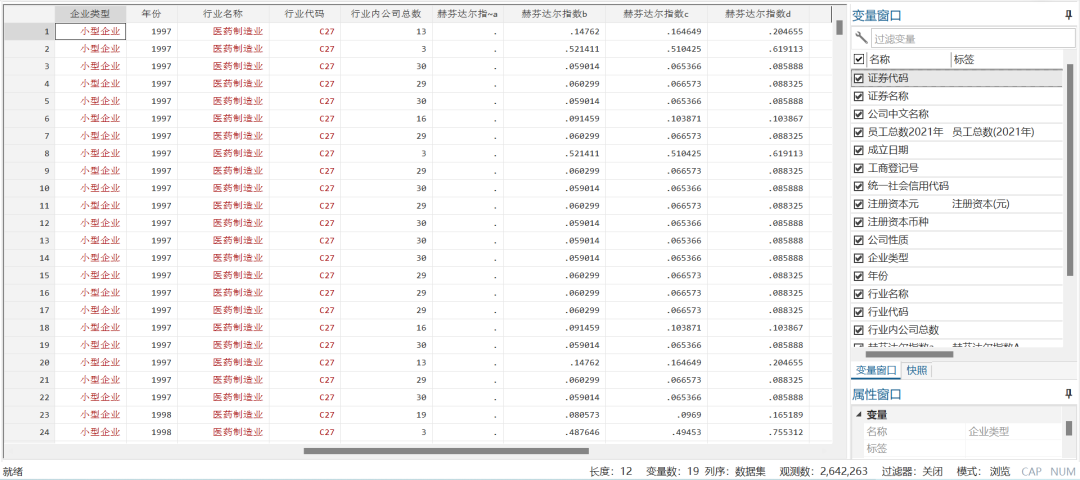
Task: Select the 行业代码 column header
Action: (x=304, y=14)
